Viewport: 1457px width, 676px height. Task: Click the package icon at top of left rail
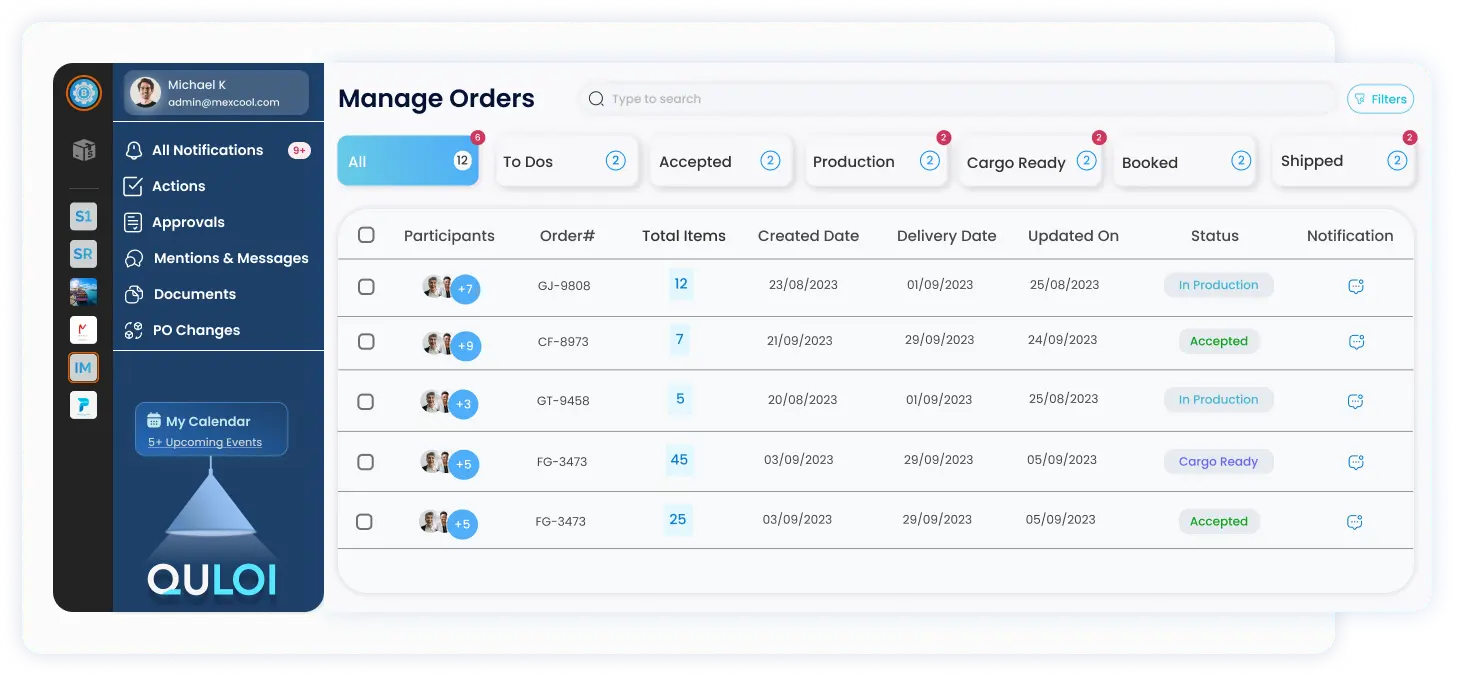click(x=83, y=150)
